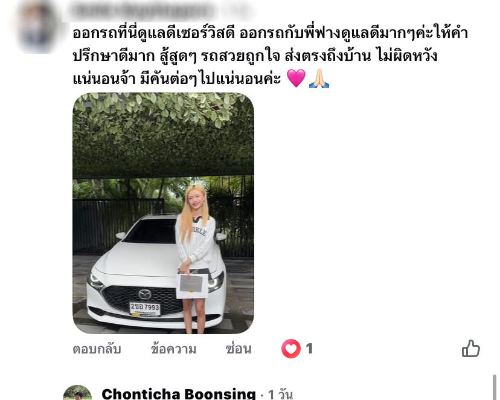Click the 1 วัน timestamp
The height and width of the screenshot is (400, 500).
(280, 394)
